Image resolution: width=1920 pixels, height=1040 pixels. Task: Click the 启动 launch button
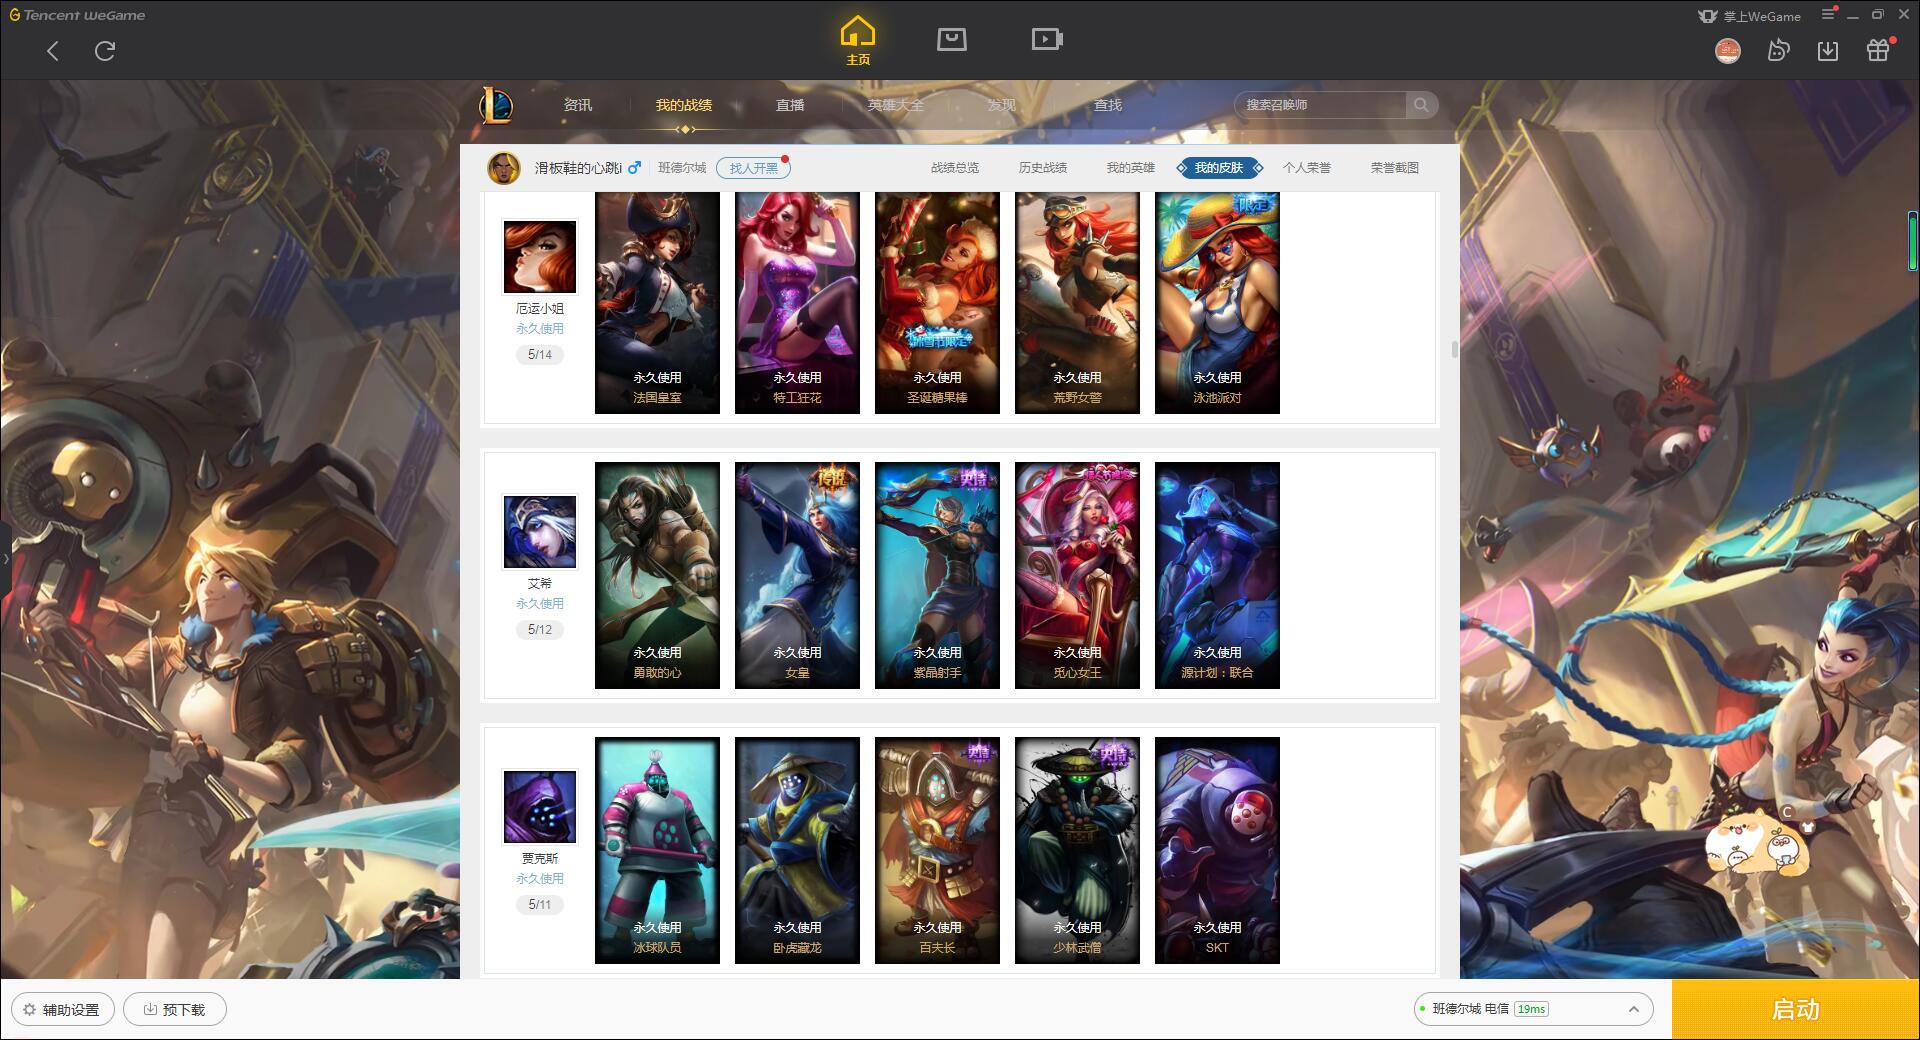(x=1796, y=1009)
